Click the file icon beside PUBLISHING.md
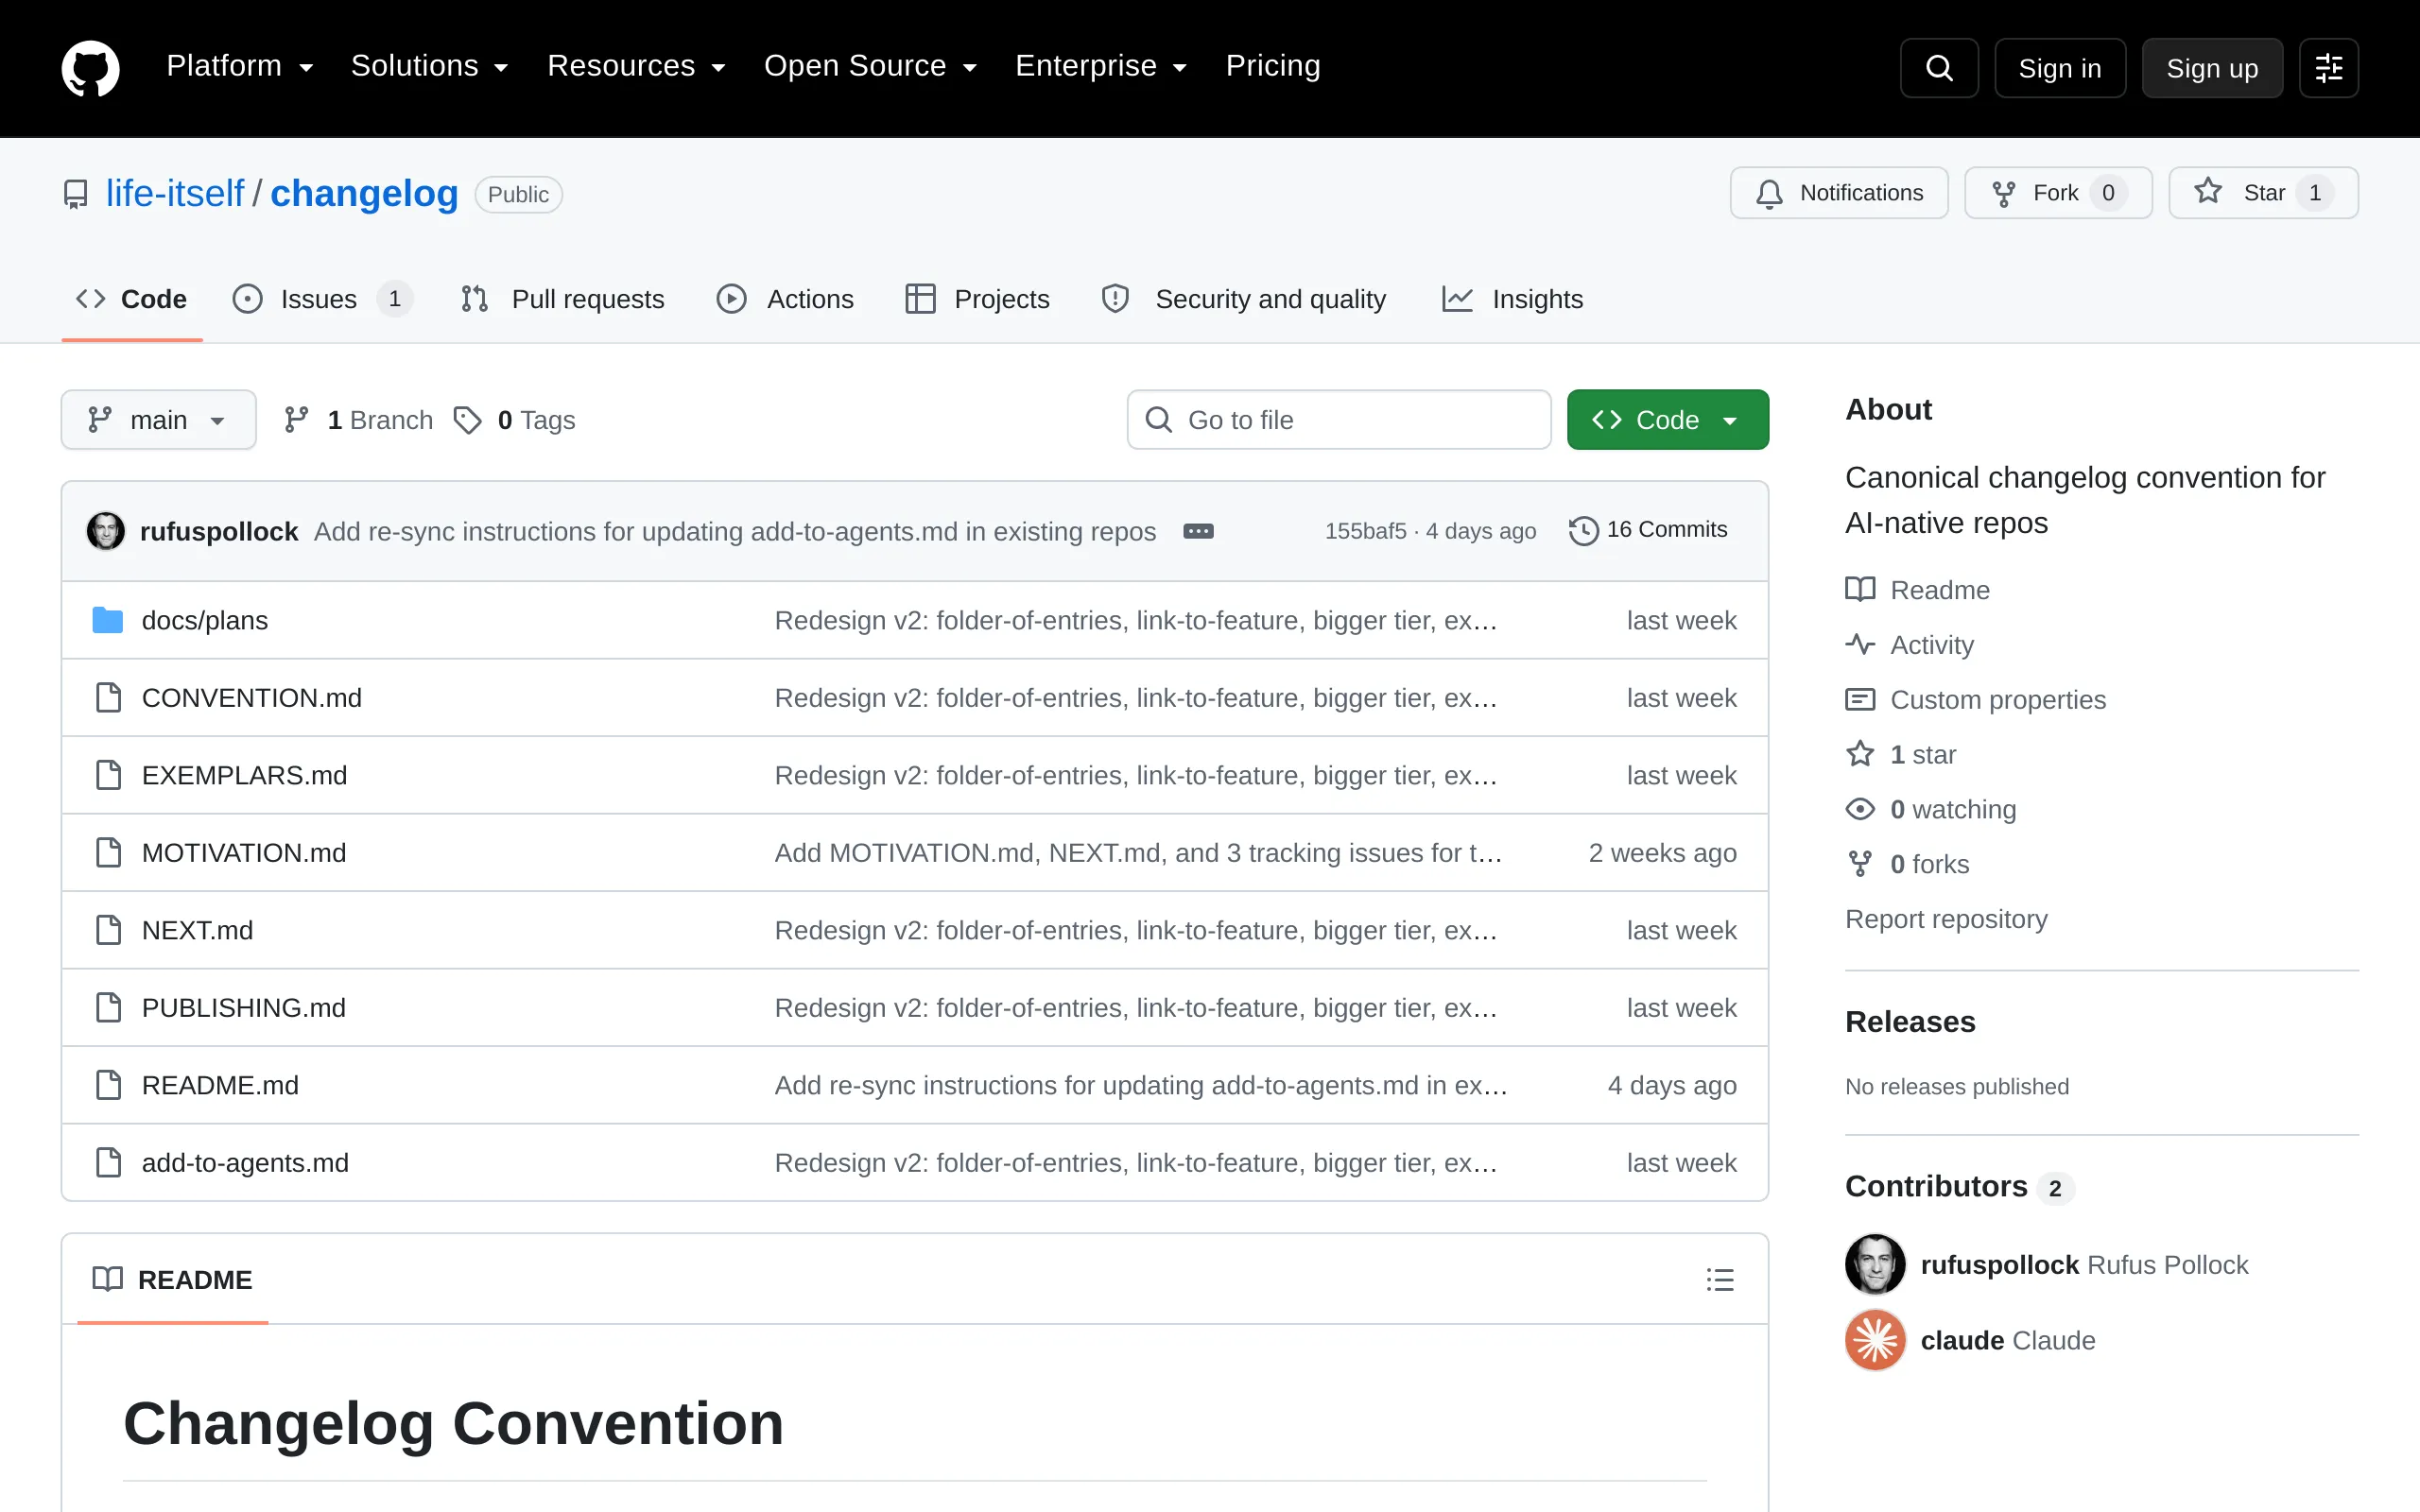Screen dimensions: 2420x1512 [x=108, y=1007]
